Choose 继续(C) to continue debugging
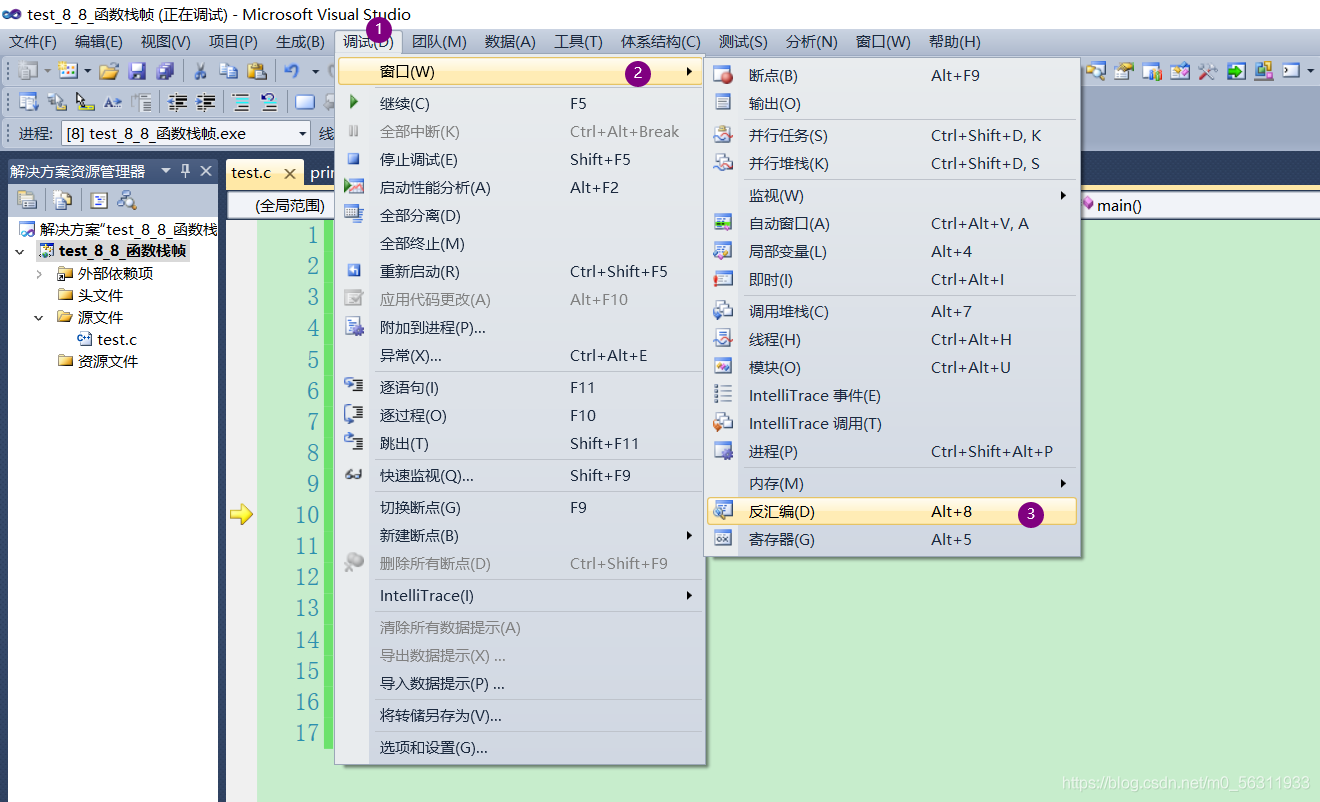The width and height of the screenshot is (1320, 802). (519, 103)
